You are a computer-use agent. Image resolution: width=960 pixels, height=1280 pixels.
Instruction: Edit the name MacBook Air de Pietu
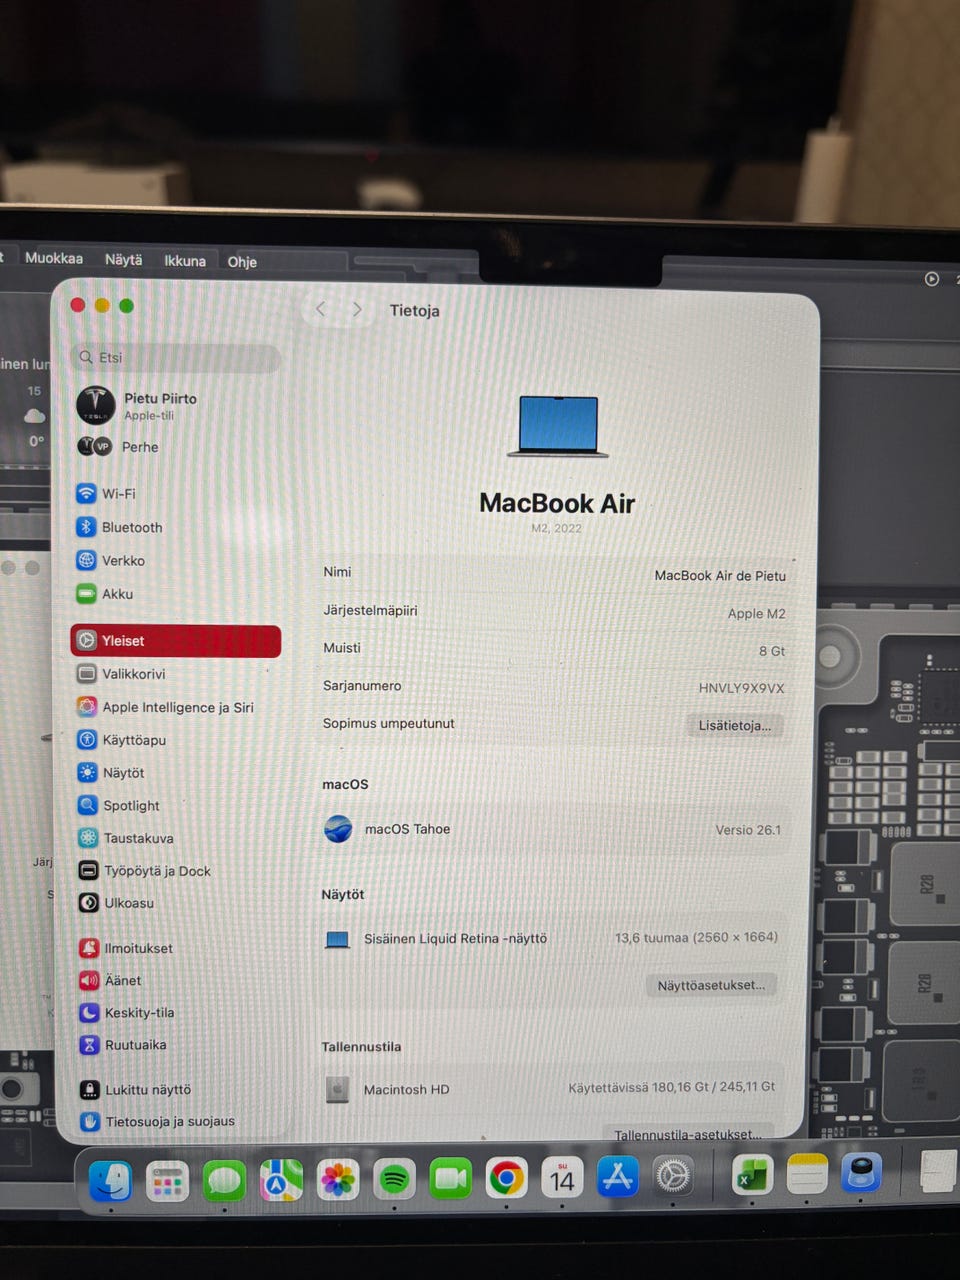tap(720, 576)
